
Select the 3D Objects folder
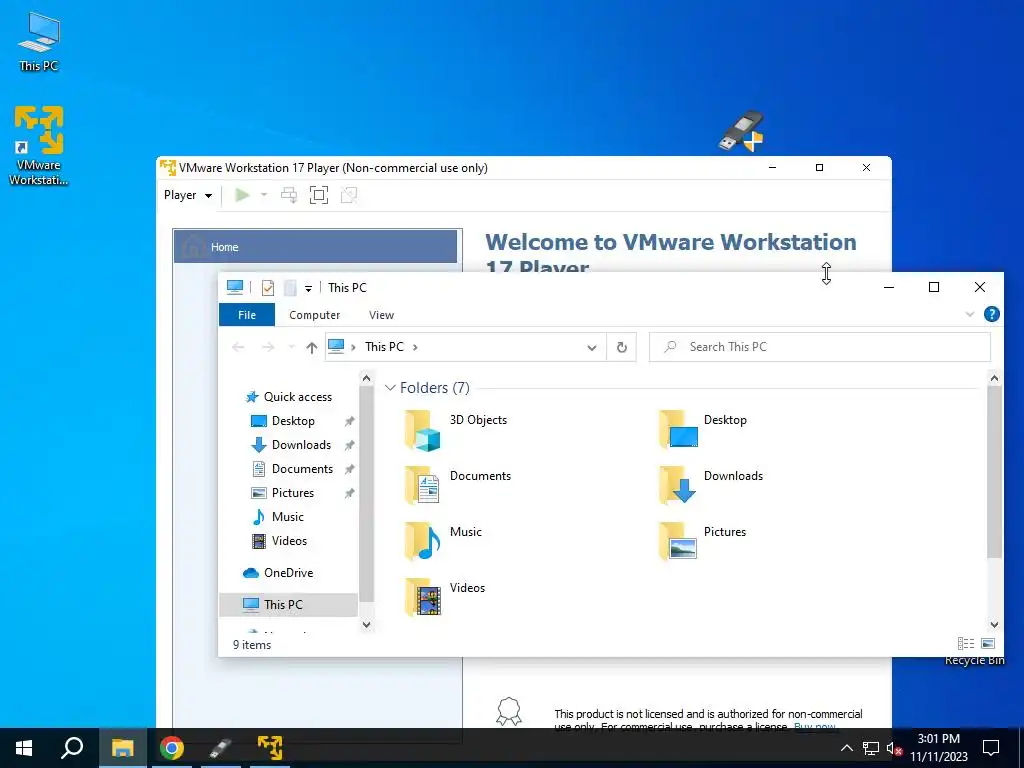[x=456, y=430]
